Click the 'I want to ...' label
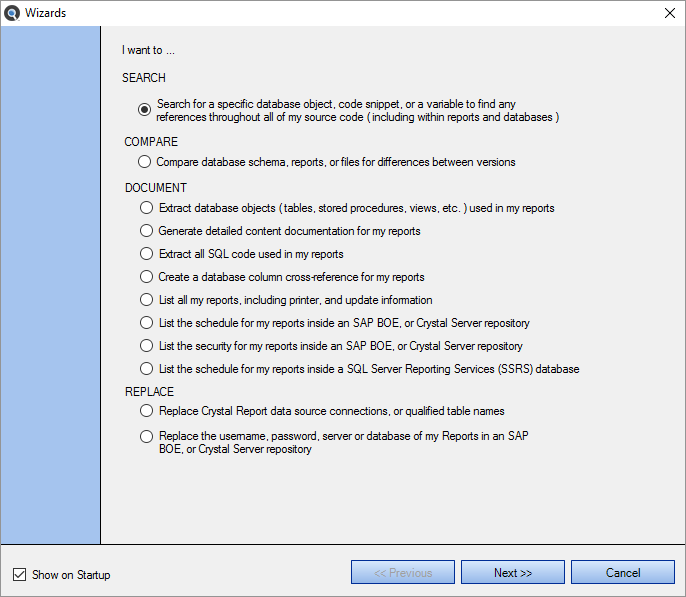 coord(148,50)
